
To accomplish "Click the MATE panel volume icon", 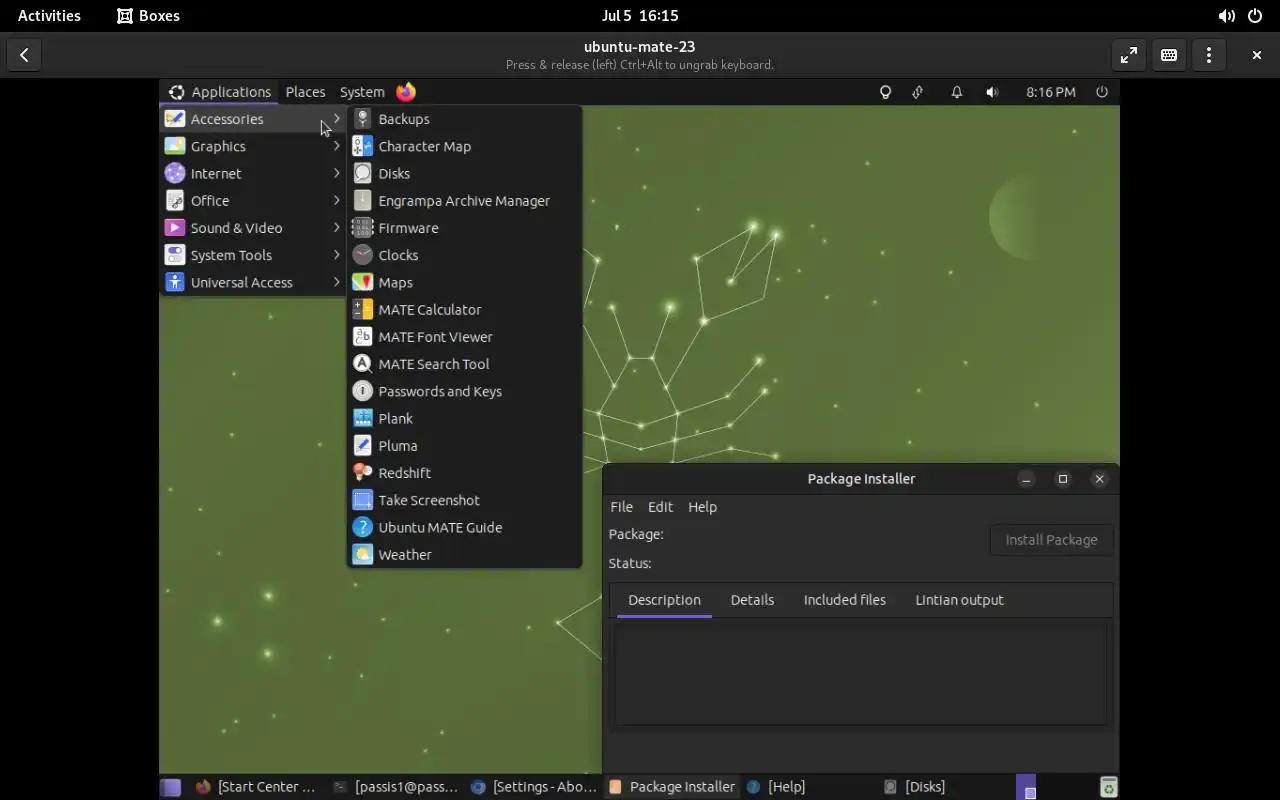I will click(992, 92).
